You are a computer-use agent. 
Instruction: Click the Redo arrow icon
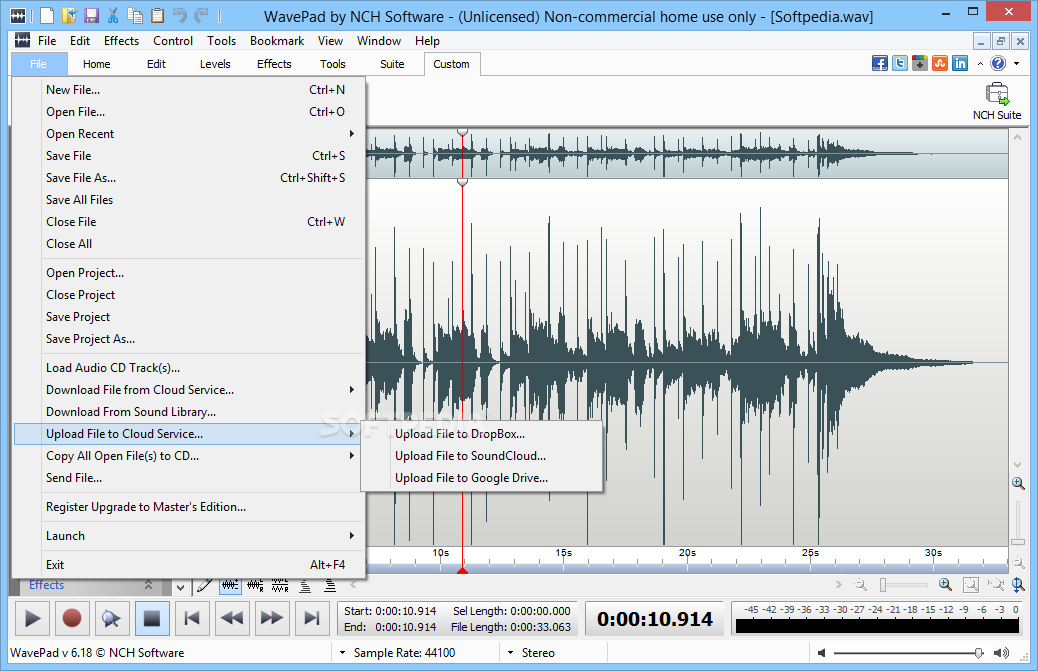[201, 15]
